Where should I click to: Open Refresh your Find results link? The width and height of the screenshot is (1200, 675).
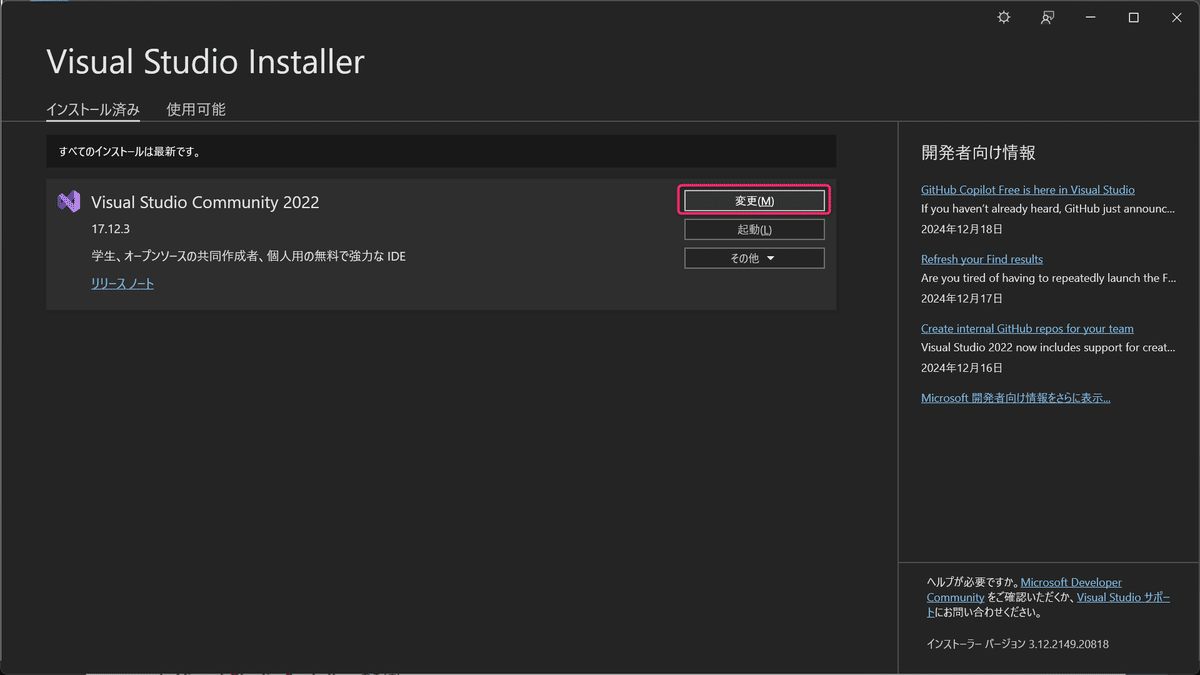pyautogui.click(x=981, y=259)
